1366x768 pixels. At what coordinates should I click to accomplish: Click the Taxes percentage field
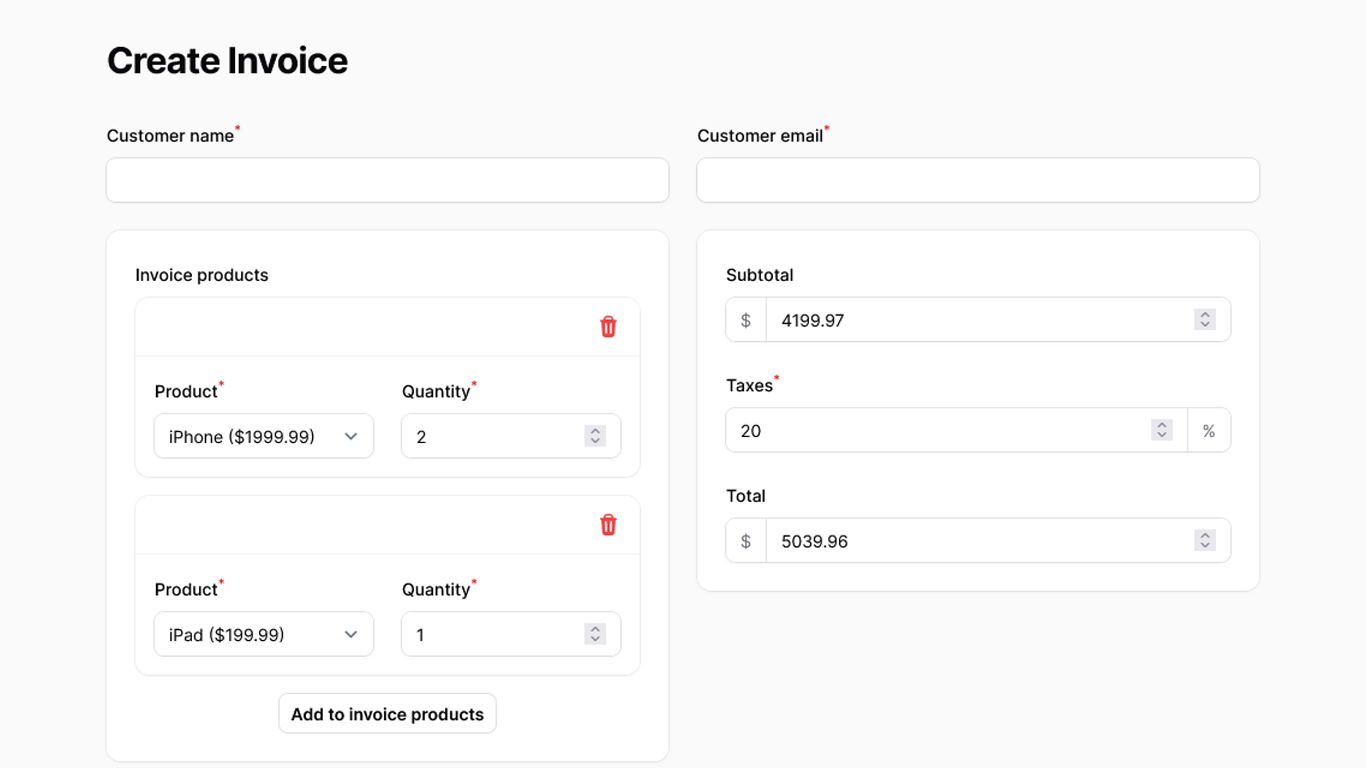940,430
